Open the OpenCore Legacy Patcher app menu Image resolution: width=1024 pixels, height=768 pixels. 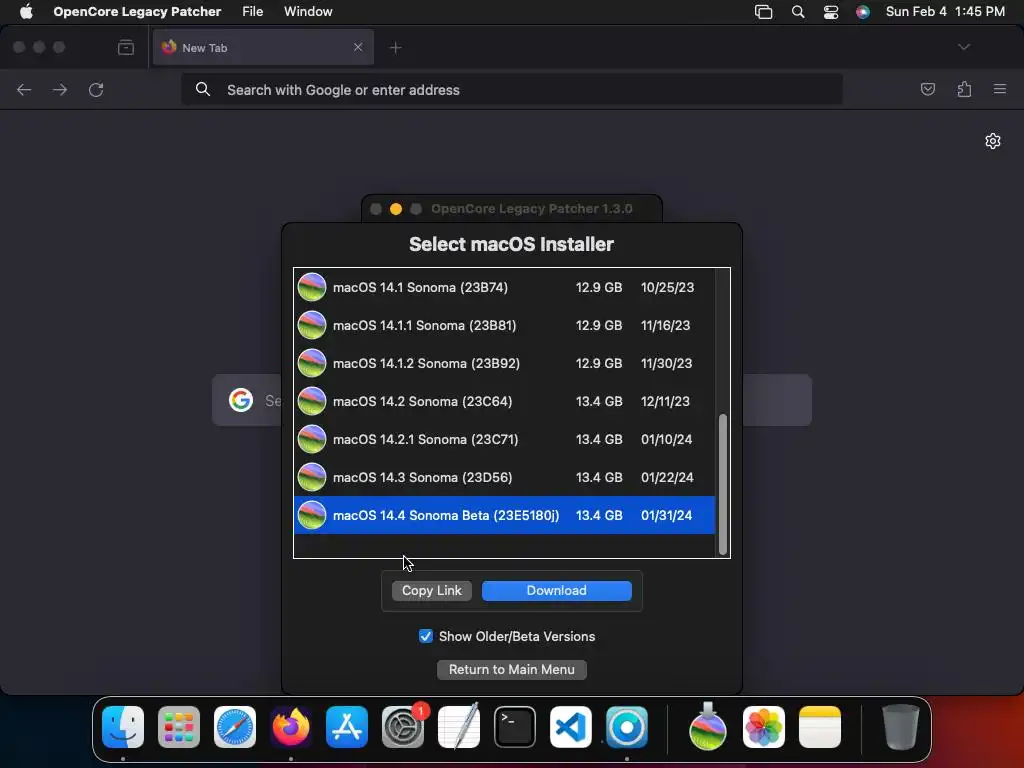click(137, 12)
